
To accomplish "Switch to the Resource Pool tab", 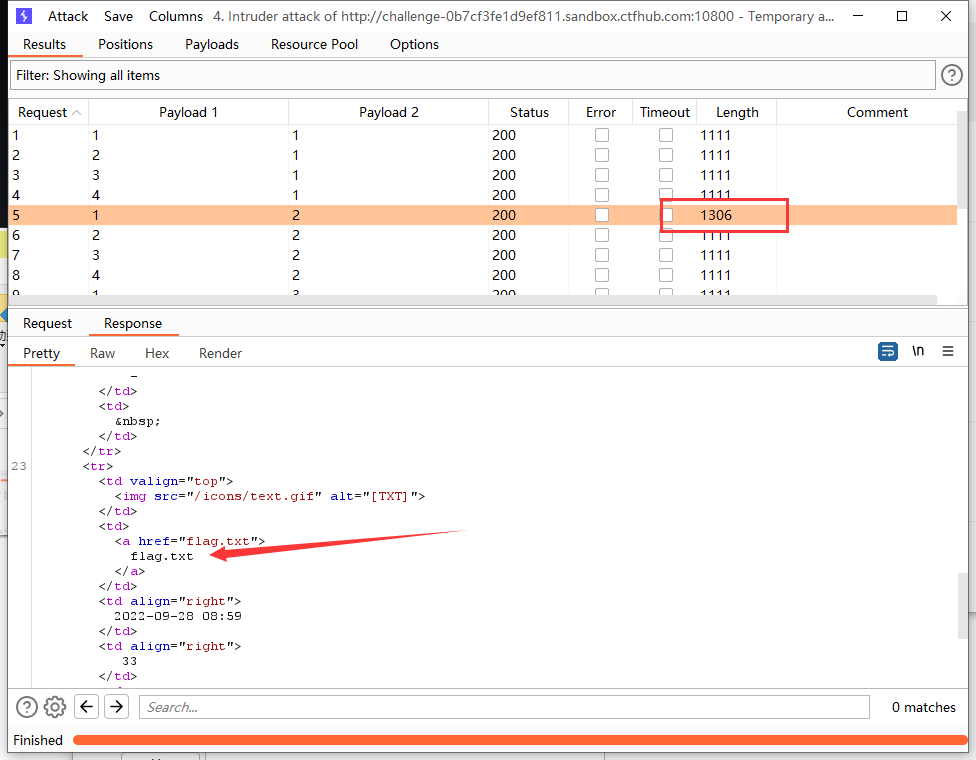I will (314, 44).
